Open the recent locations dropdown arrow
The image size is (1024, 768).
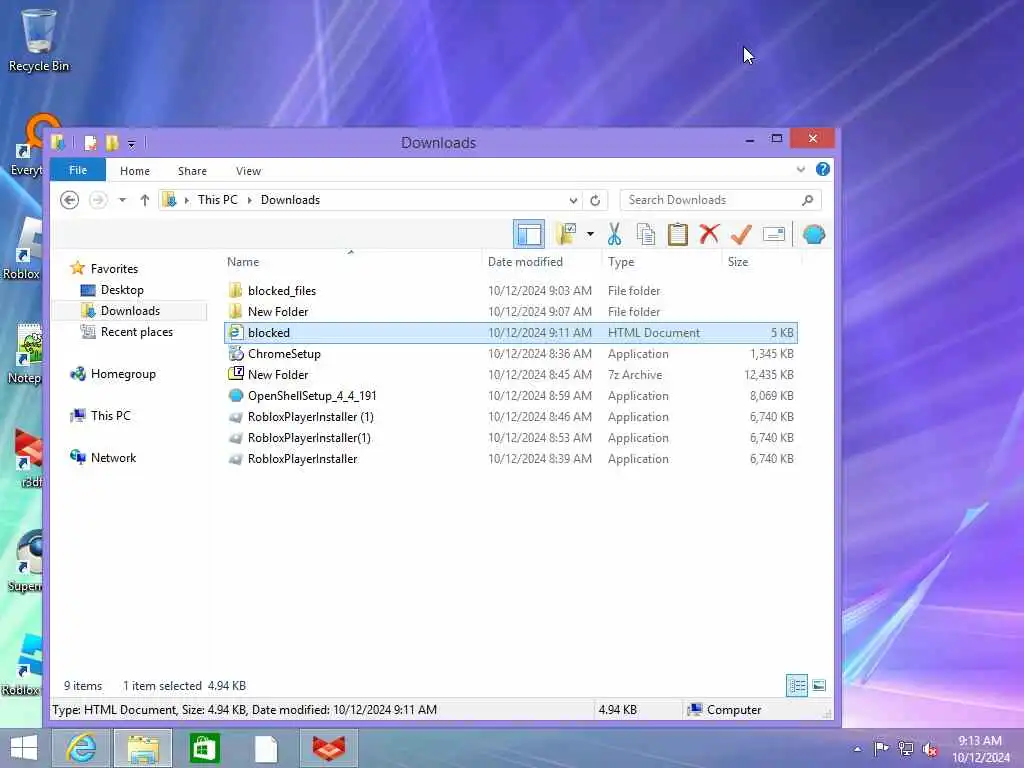(122, 200)
